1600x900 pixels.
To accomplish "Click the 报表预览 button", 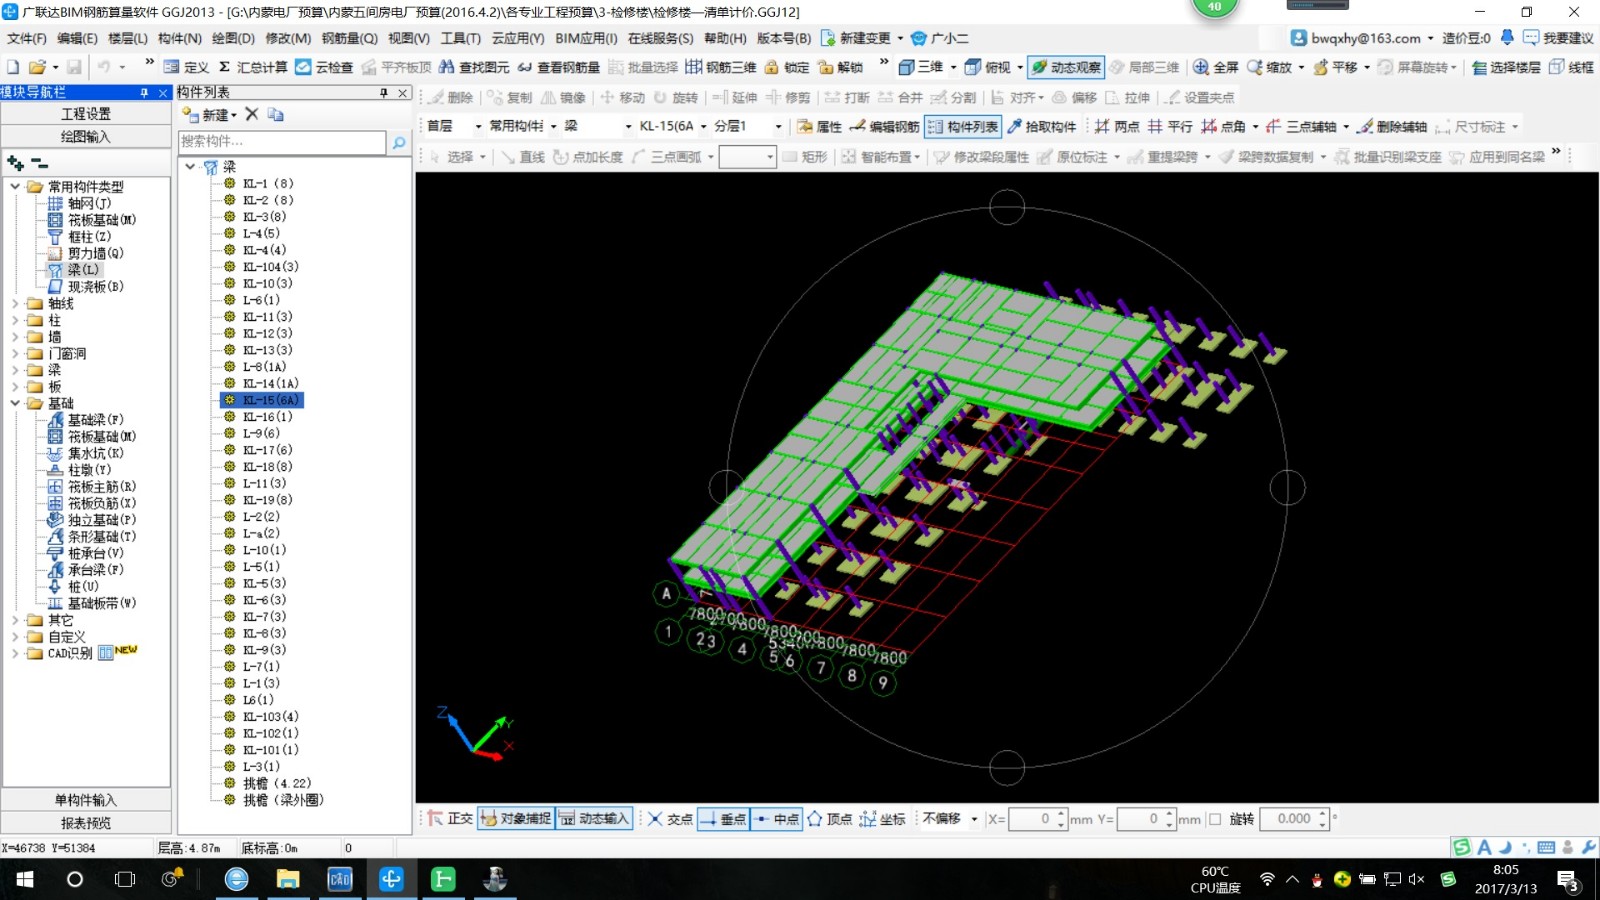I will click(x=86, y=823).
